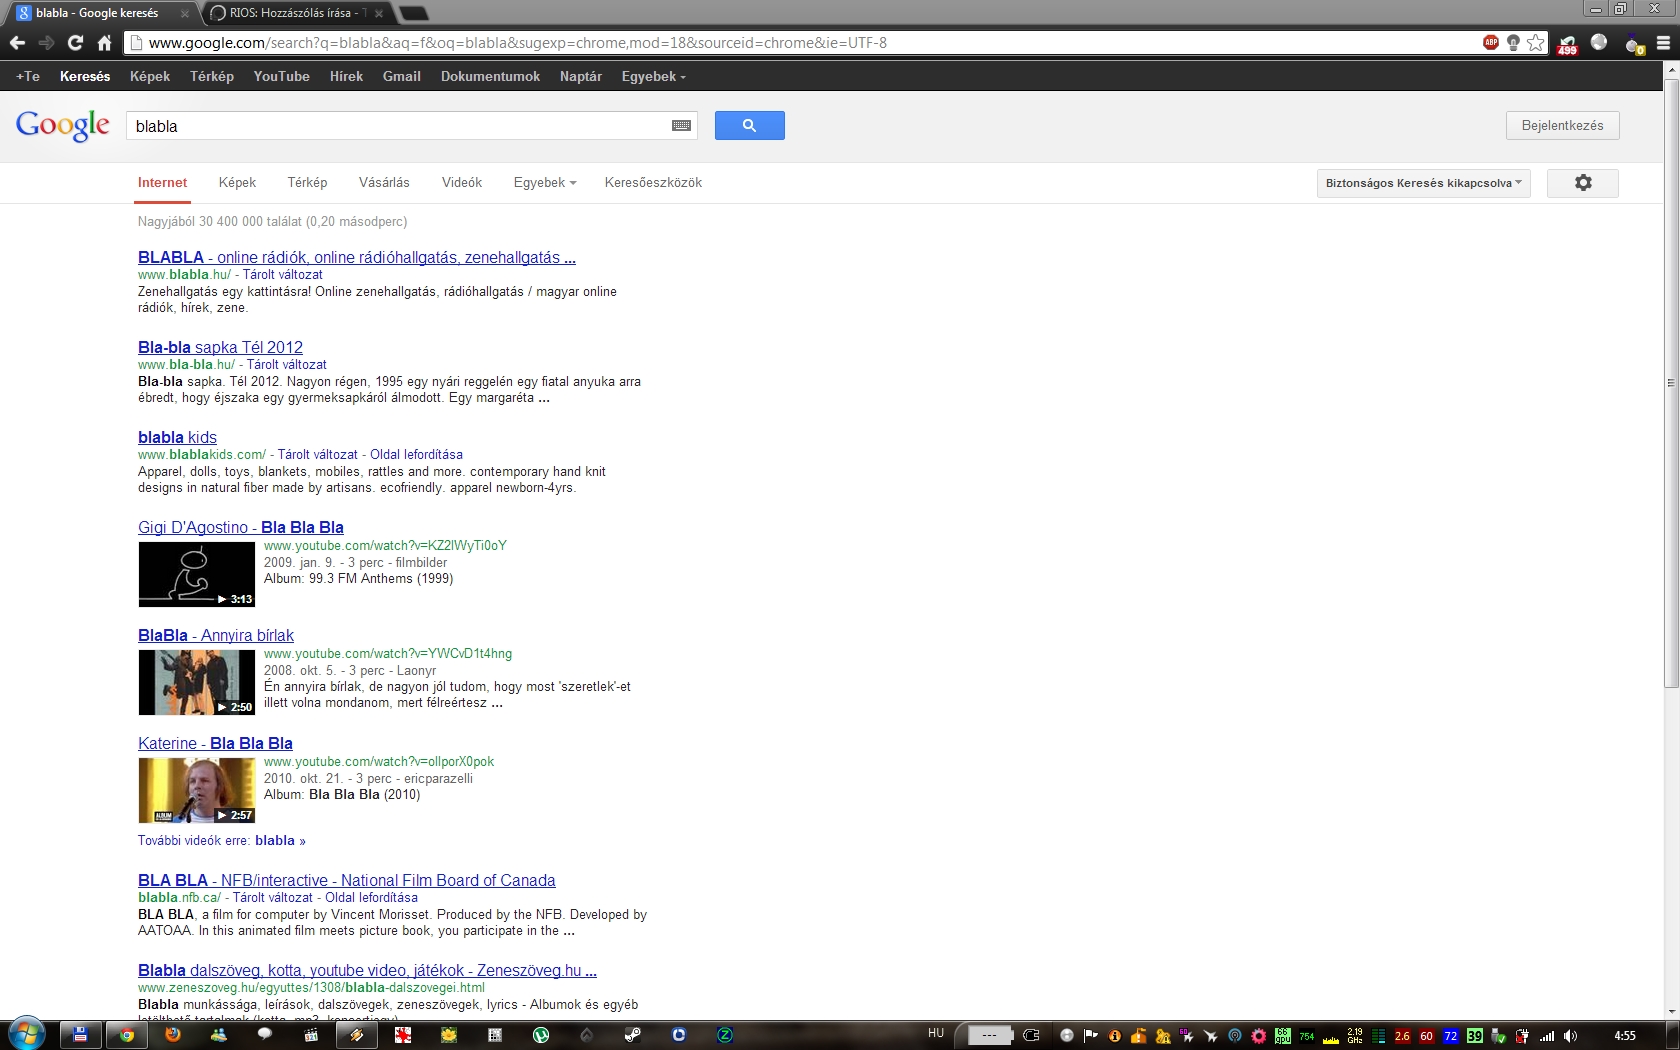Screen dimensions: 1680x1050
Task: Open the green Z taskbar icon
Action: point(725,1035)
